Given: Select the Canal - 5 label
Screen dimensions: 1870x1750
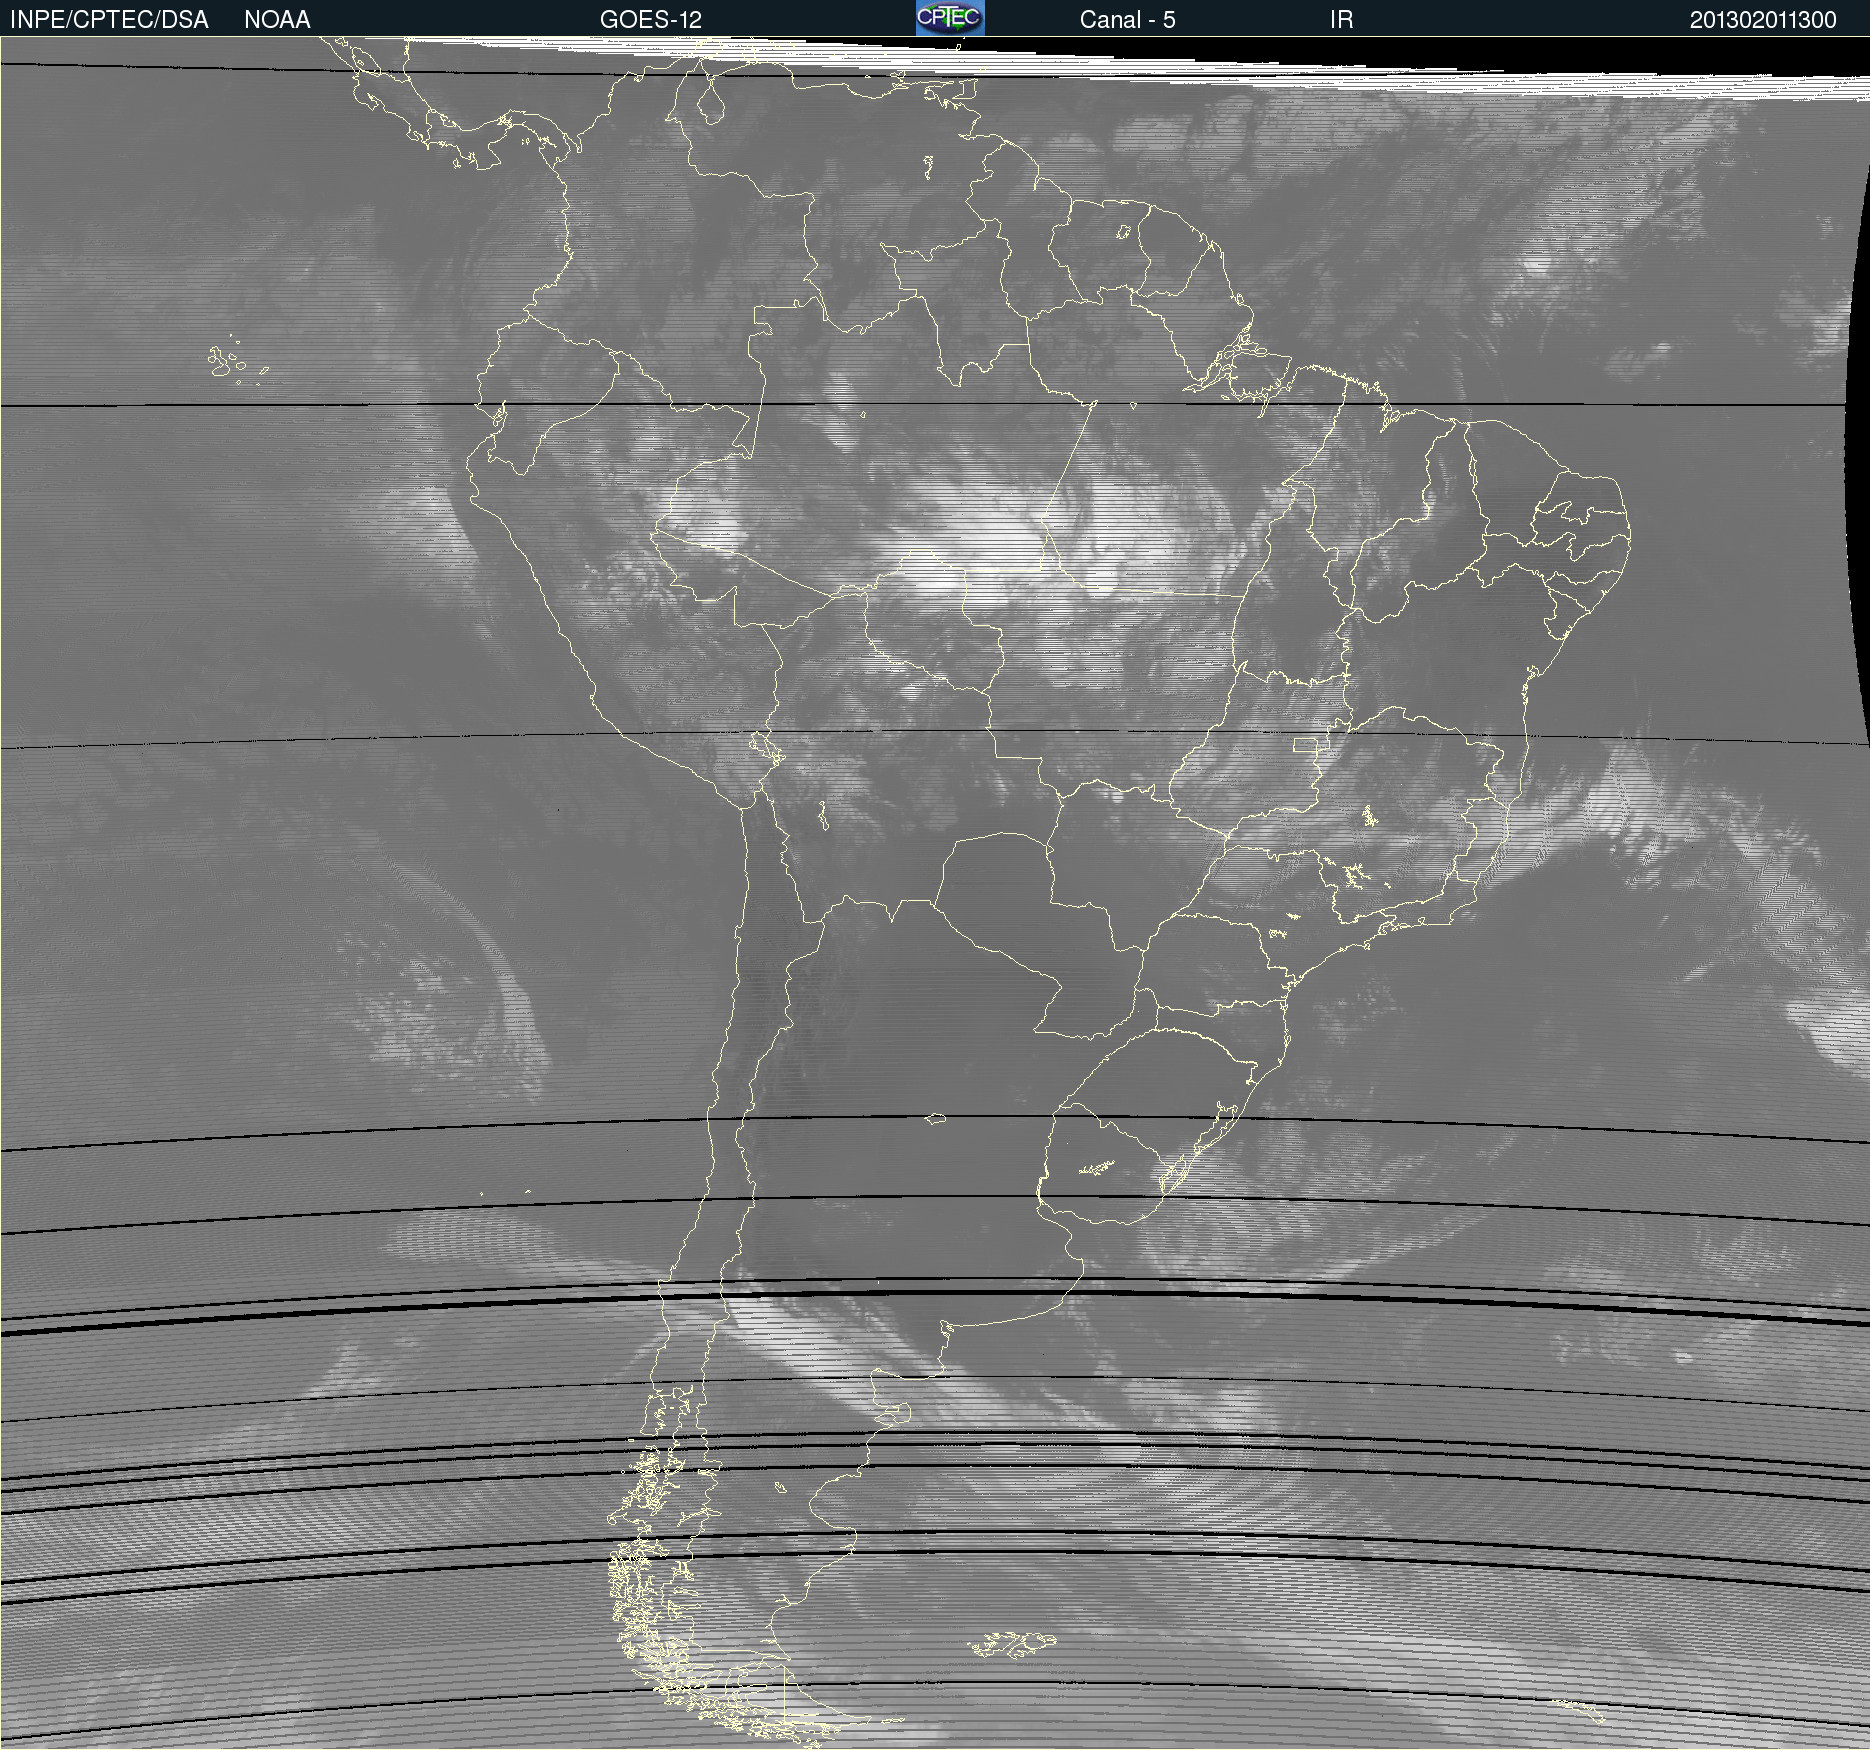Looking at the screenshot, I should (1127, 20).
